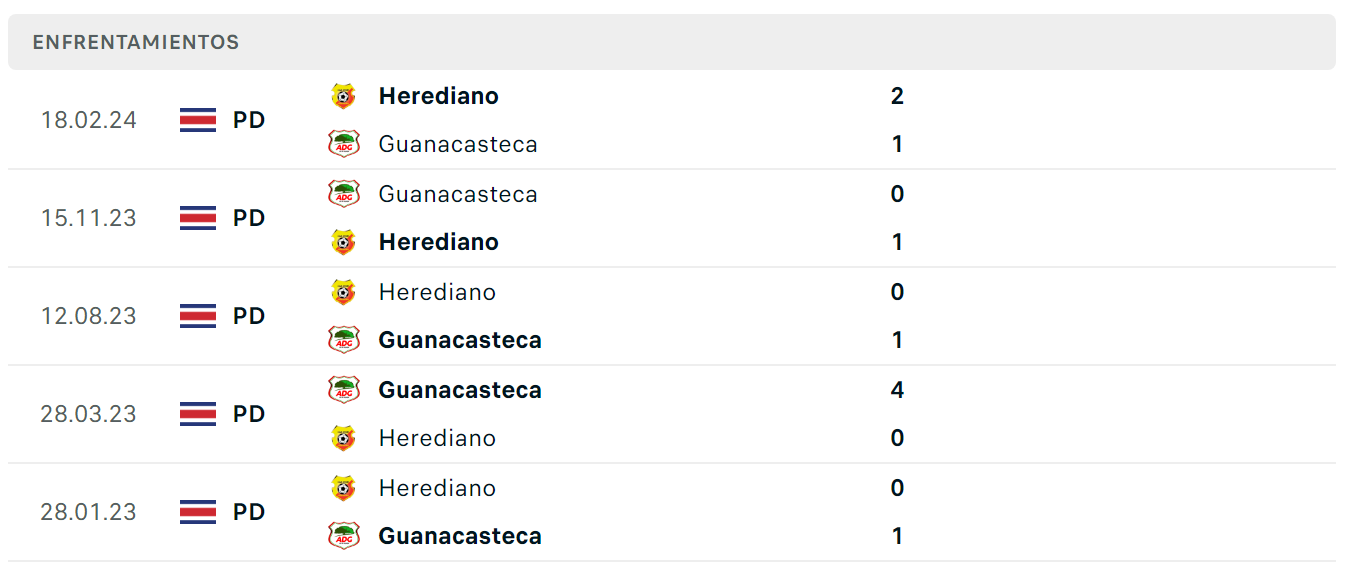Click Guanacasteca crest in 28.01.23 match
This screenshot has width=1352, height=577.
(343, 536)
